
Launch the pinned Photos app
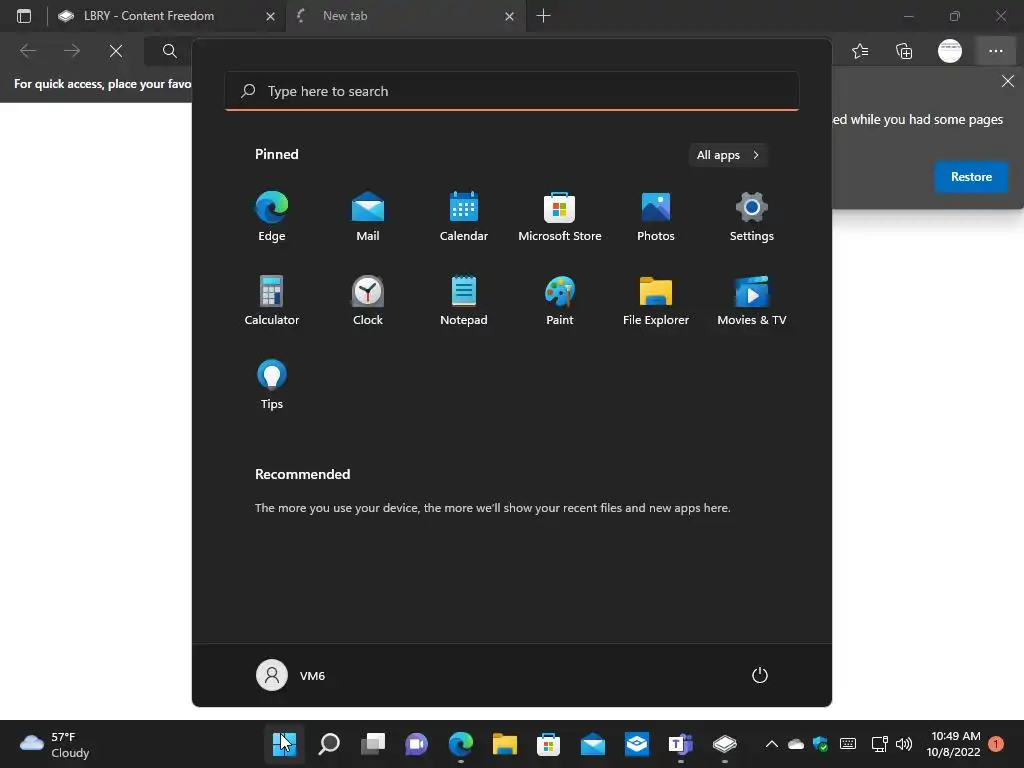[x=656, y=216]
